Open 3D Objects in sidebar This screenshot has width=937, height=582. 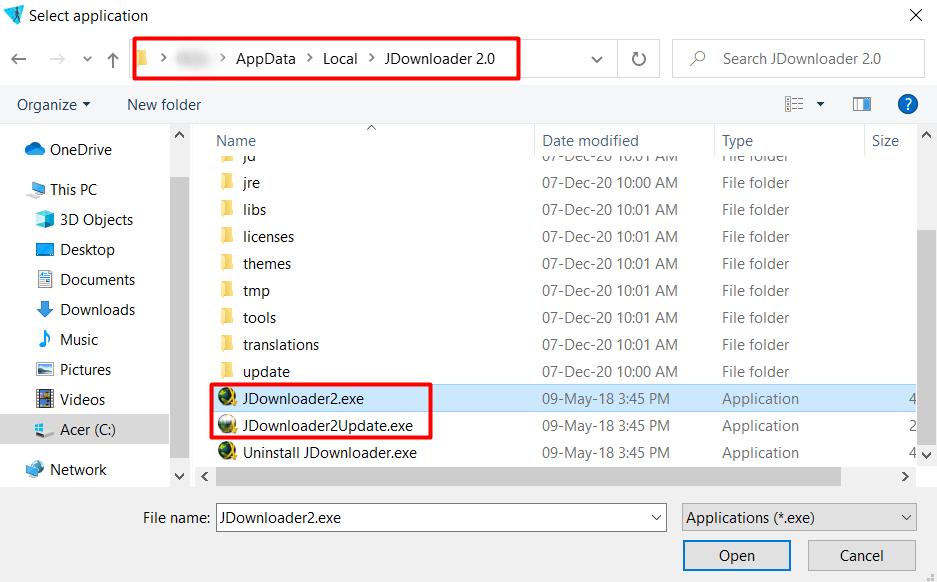click(84, 219)
